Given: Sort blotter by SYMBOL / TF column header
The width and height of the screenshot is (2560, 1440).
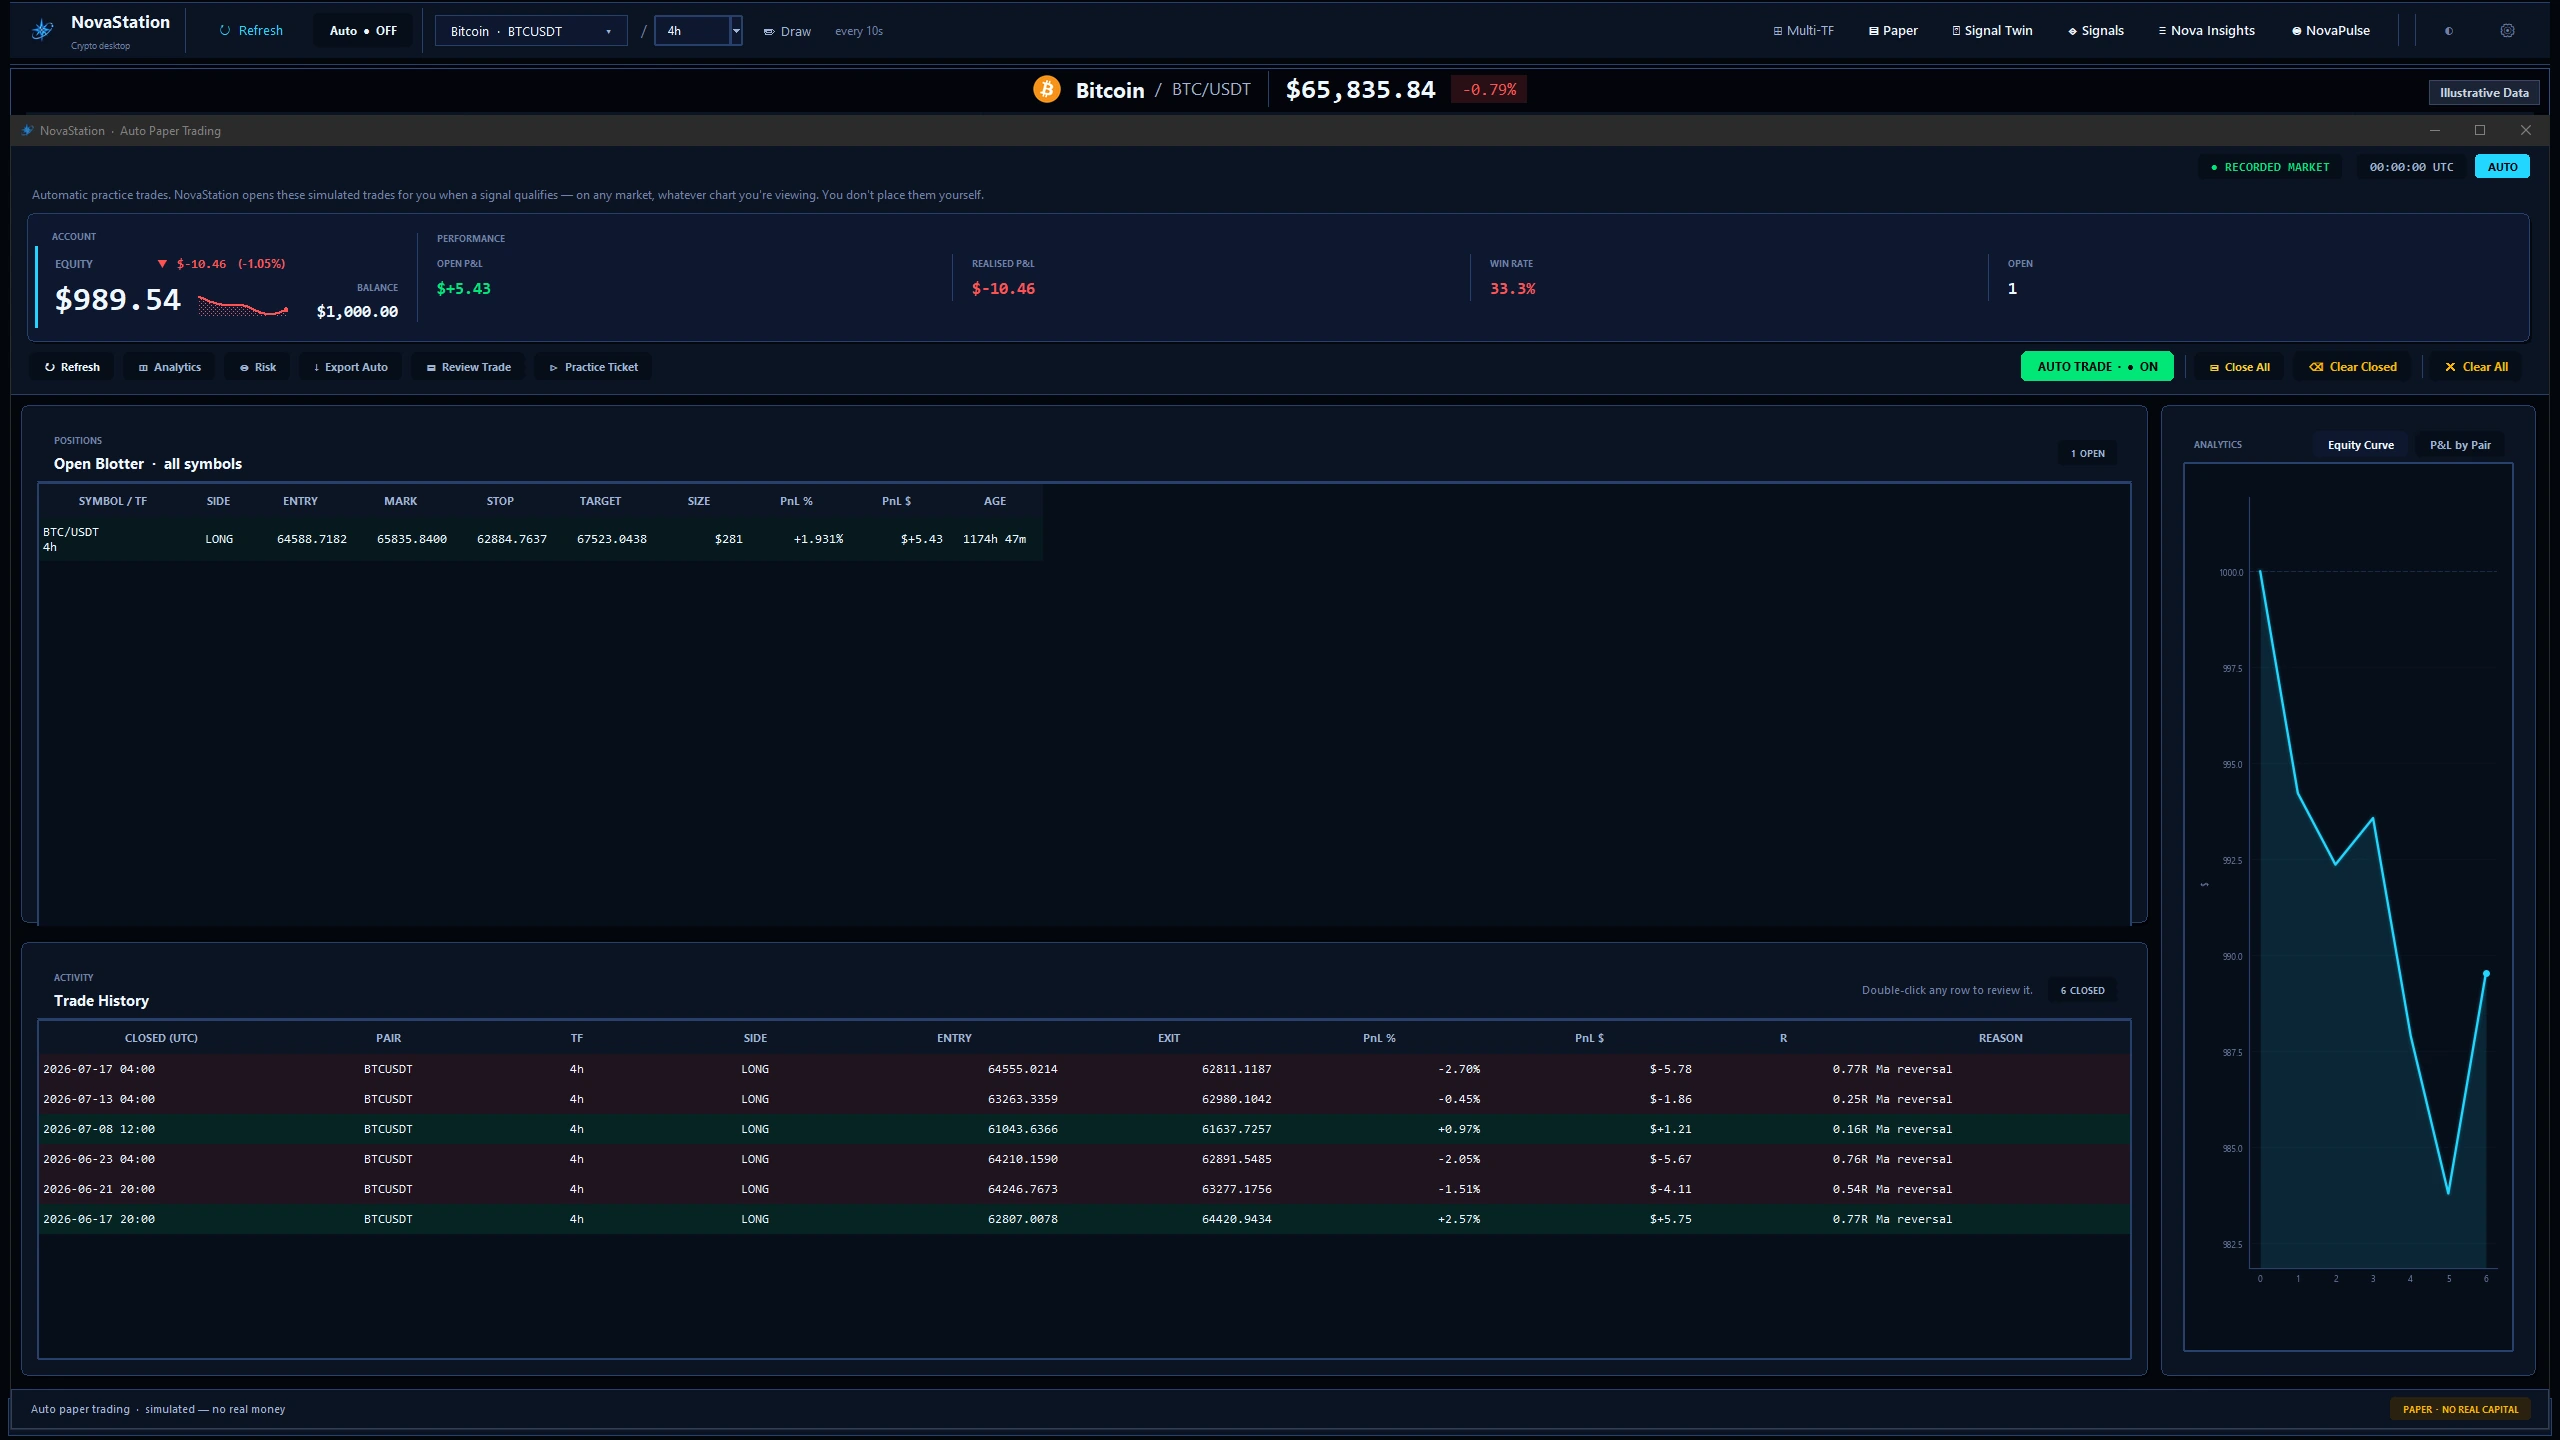Looking at the screenshot, I should [112, 501].
